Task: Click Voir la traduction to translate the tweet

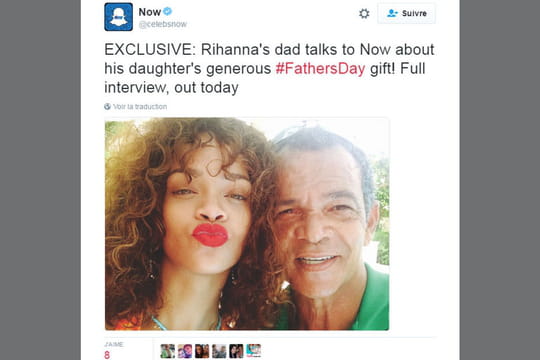Action: 140,106
